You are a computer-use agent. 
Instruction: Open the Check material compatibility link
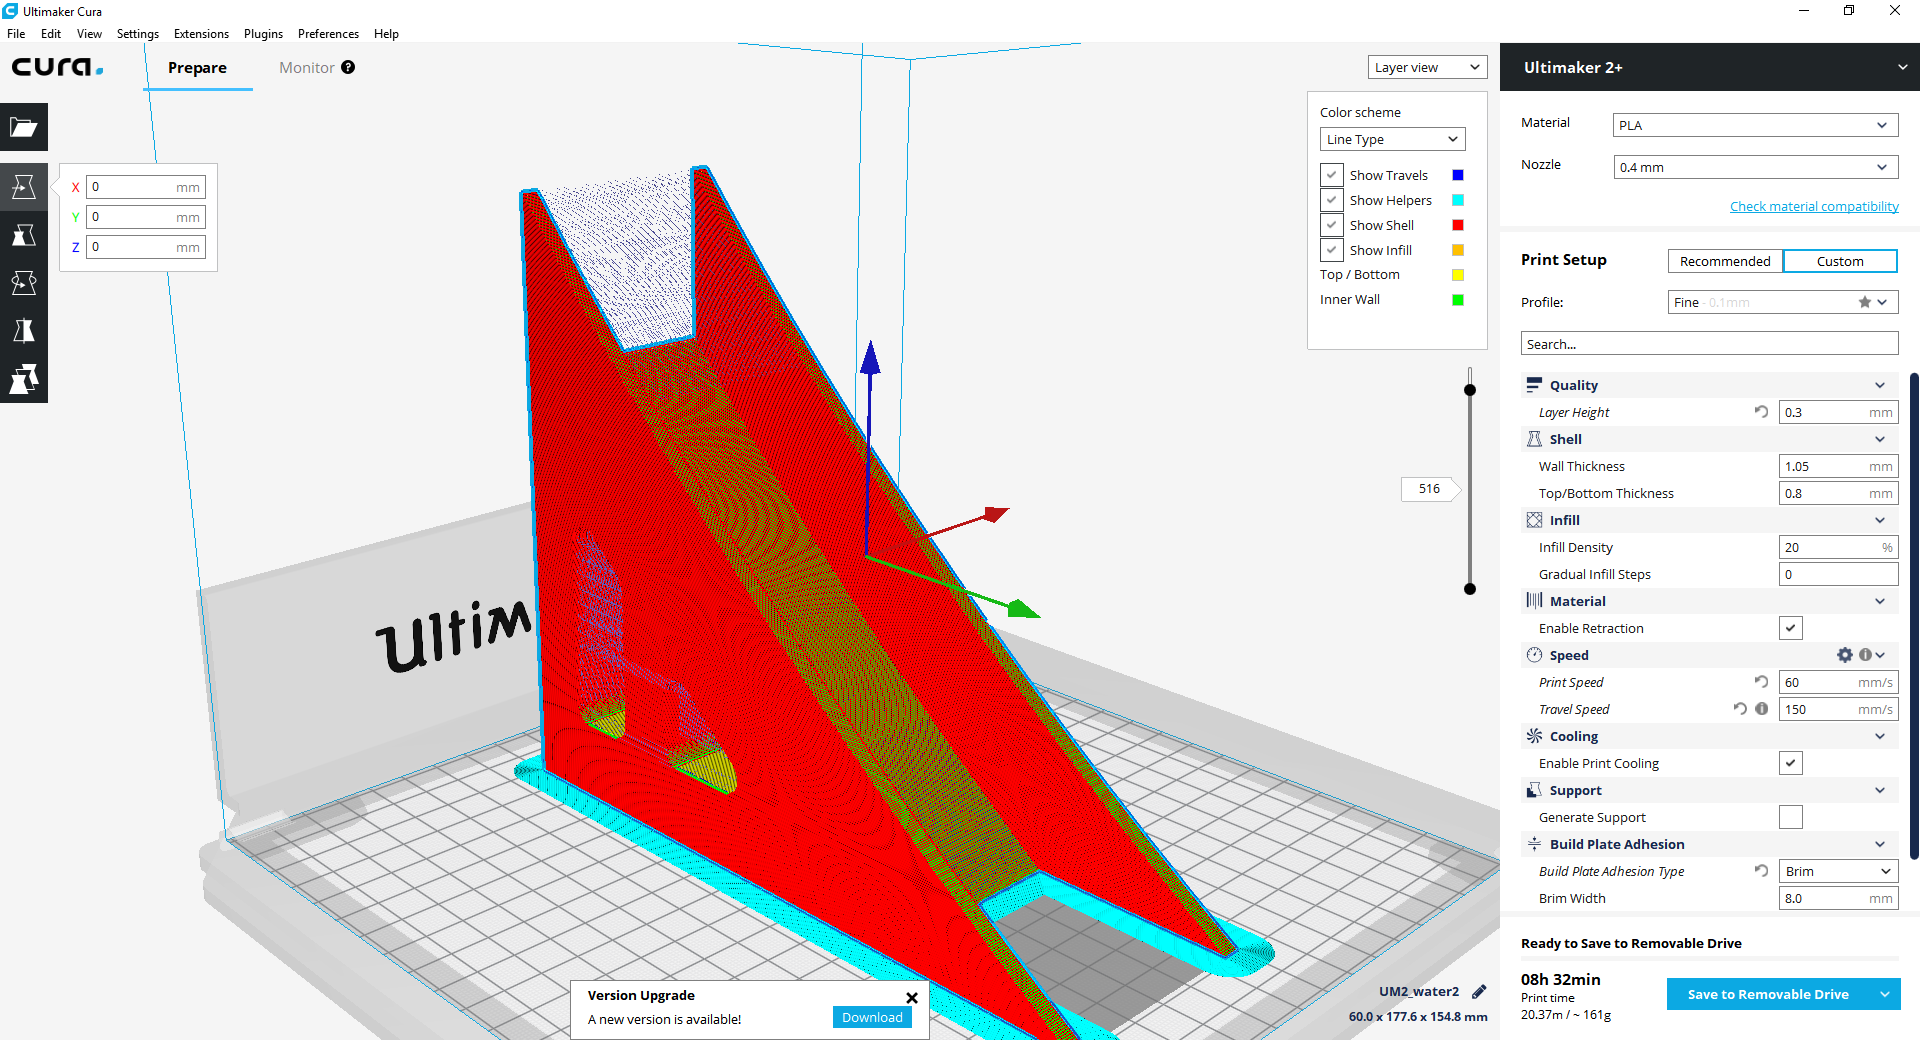pos(1814,206)
